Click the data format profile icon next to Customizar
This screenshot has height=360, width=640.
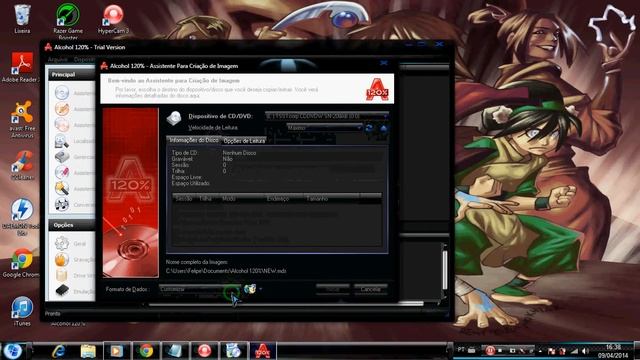(249, 289)
